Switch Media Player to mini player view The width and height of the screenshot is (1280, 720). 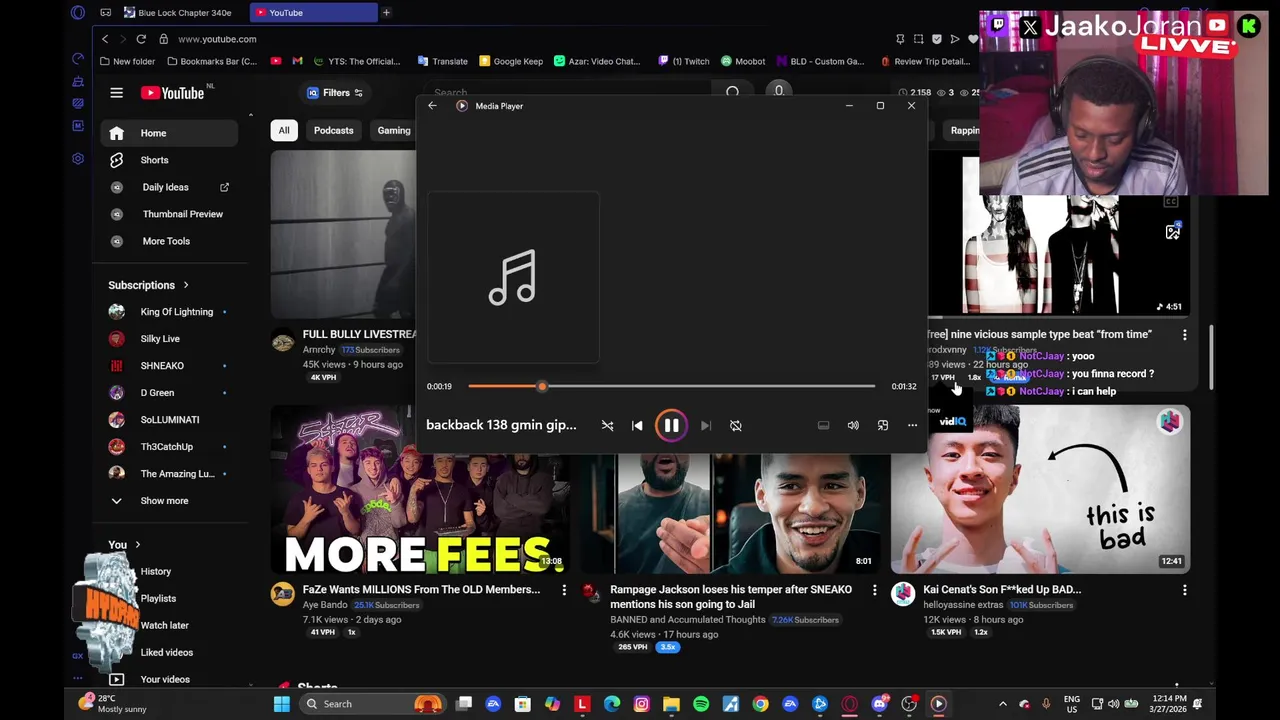[x=883, y=425]
